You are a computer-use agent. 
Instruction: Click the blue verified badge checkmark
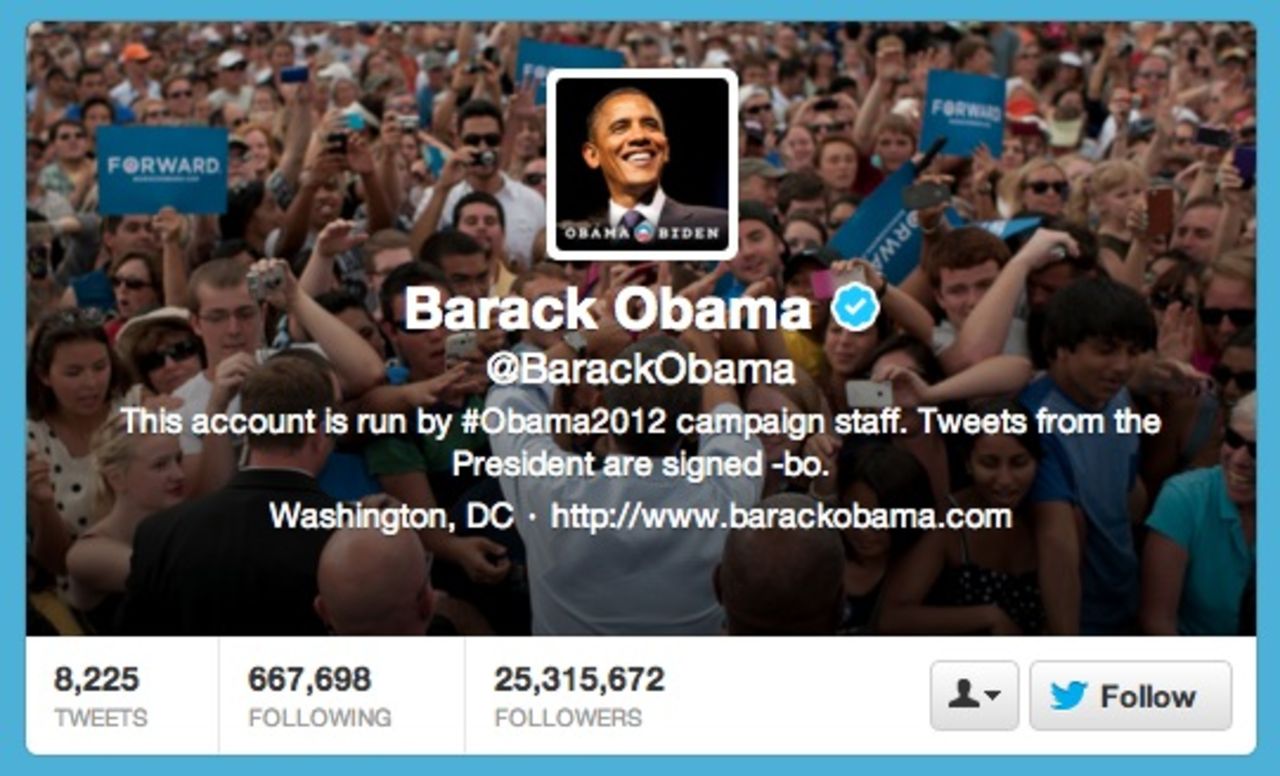click(x=857, y=308)
